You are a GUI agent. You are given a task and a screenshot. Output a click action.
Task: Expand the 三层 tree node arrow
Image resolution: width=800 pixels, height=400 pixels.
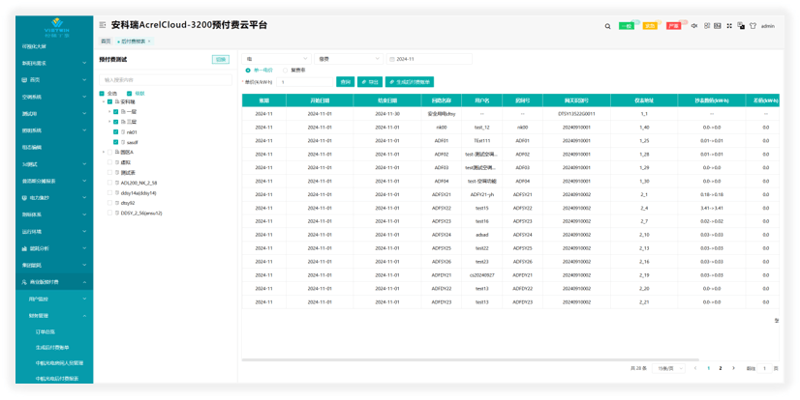109,122
